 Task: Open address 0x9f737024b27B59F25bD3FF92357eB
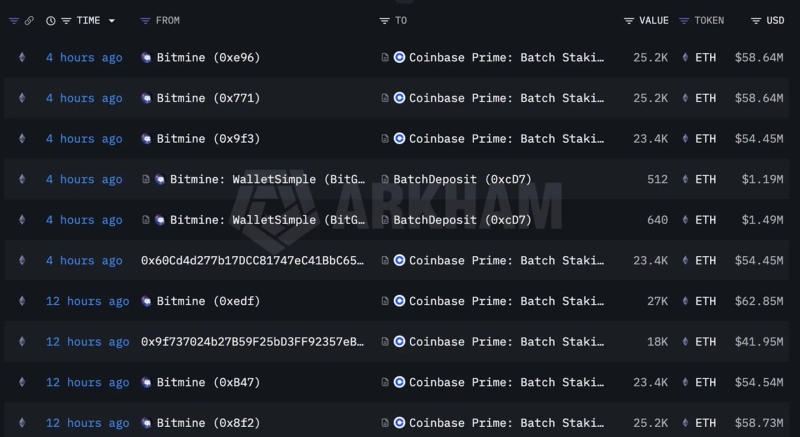tap(252, 342)
